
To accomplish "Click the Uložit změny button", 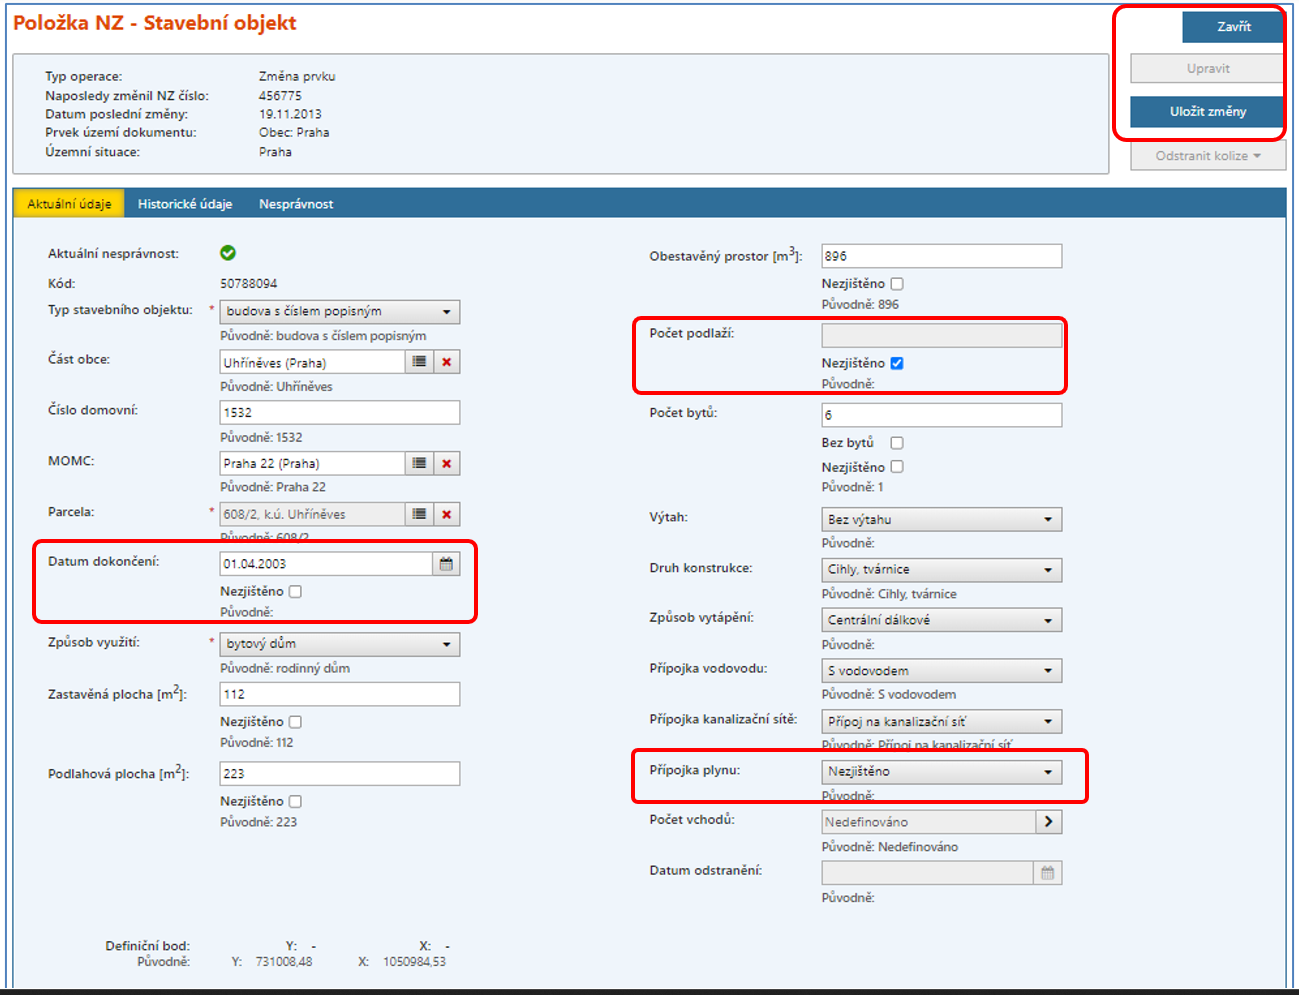I will pyautogui.click(x=1207, y=112).
